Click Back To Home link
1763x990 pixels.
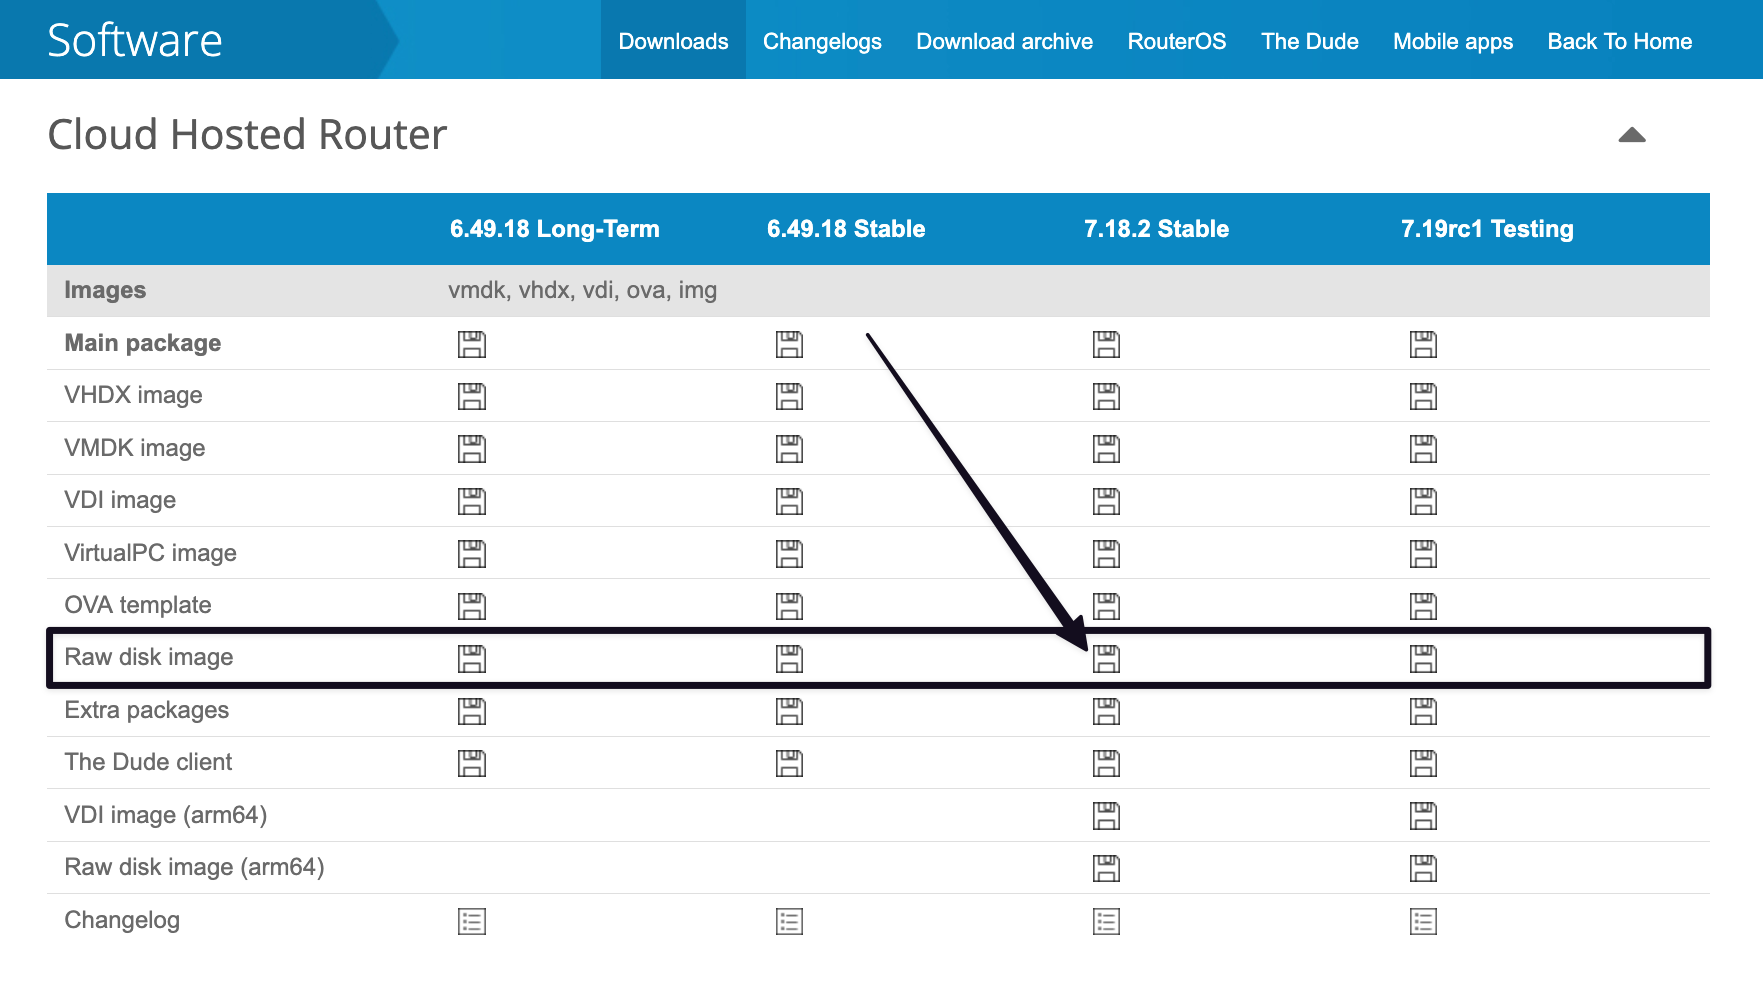1620,41
